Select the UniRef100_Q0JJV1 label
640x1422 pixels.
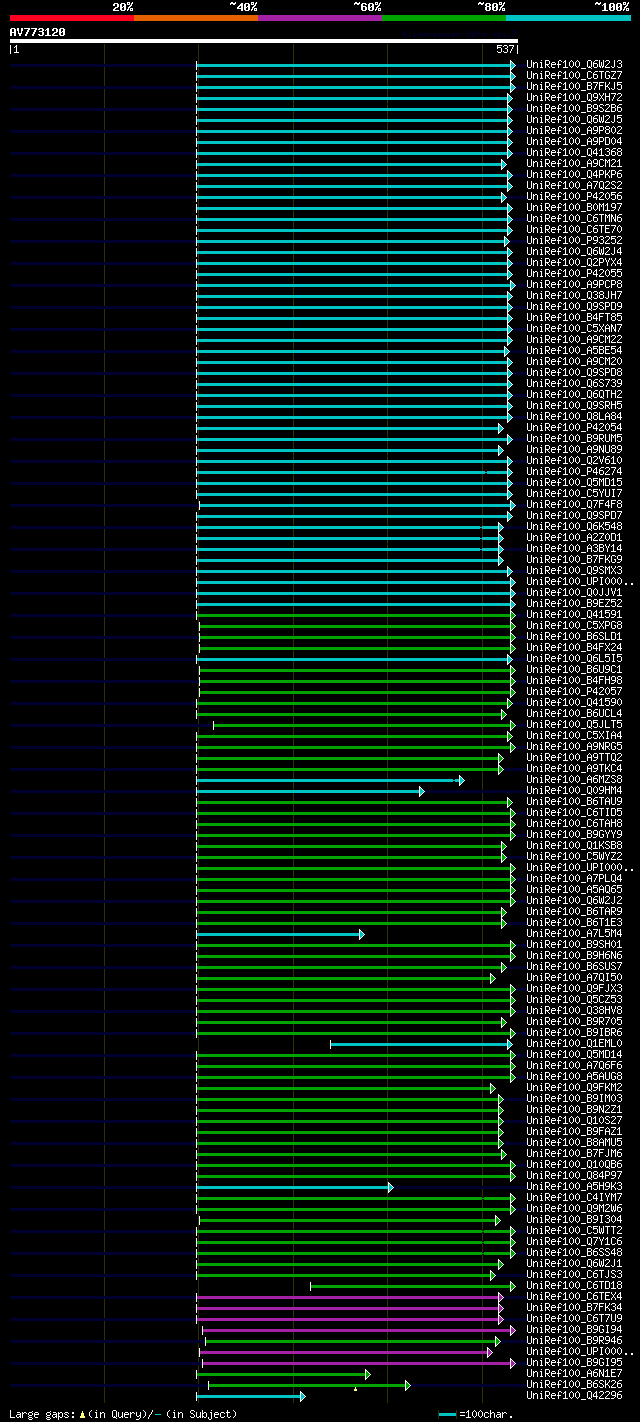[x=574, y=592]
